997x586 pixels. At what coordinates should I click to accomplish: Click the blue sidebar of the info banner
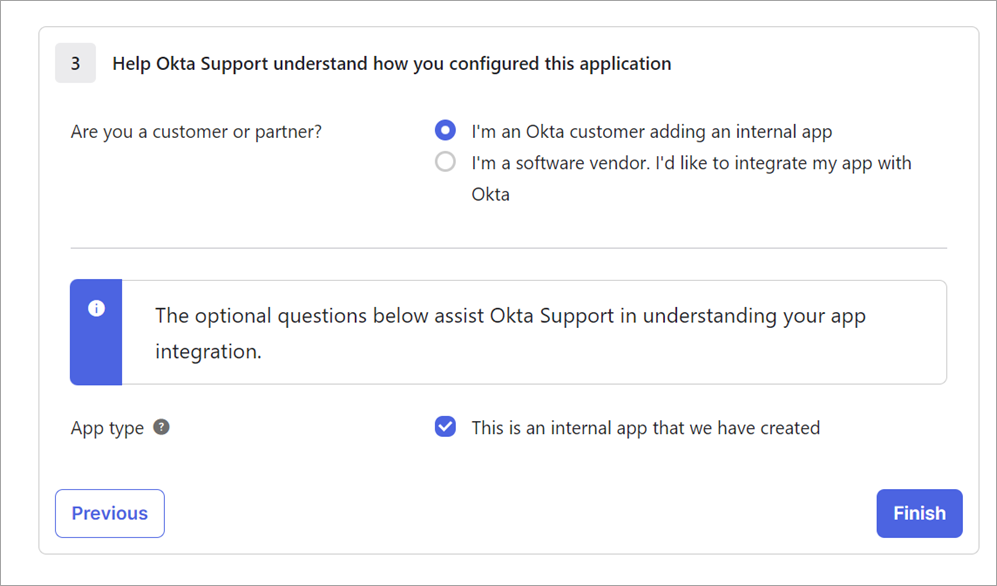pyautogui.click(x=96, y=332)
